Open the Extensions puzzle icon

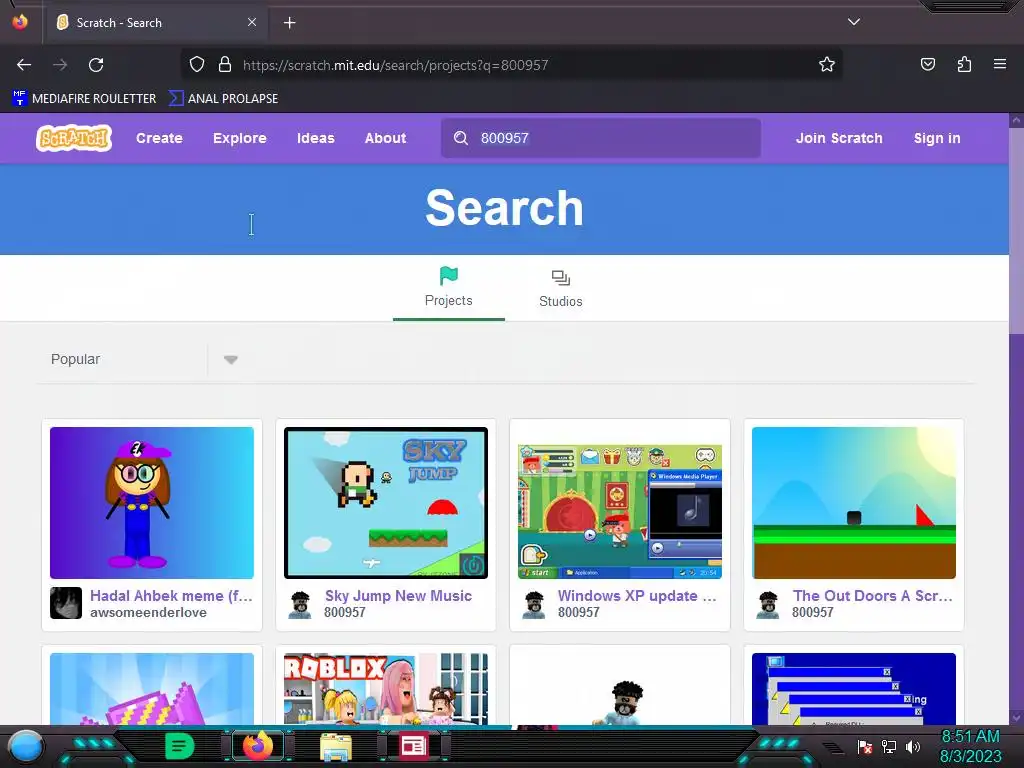click(964, 64)
